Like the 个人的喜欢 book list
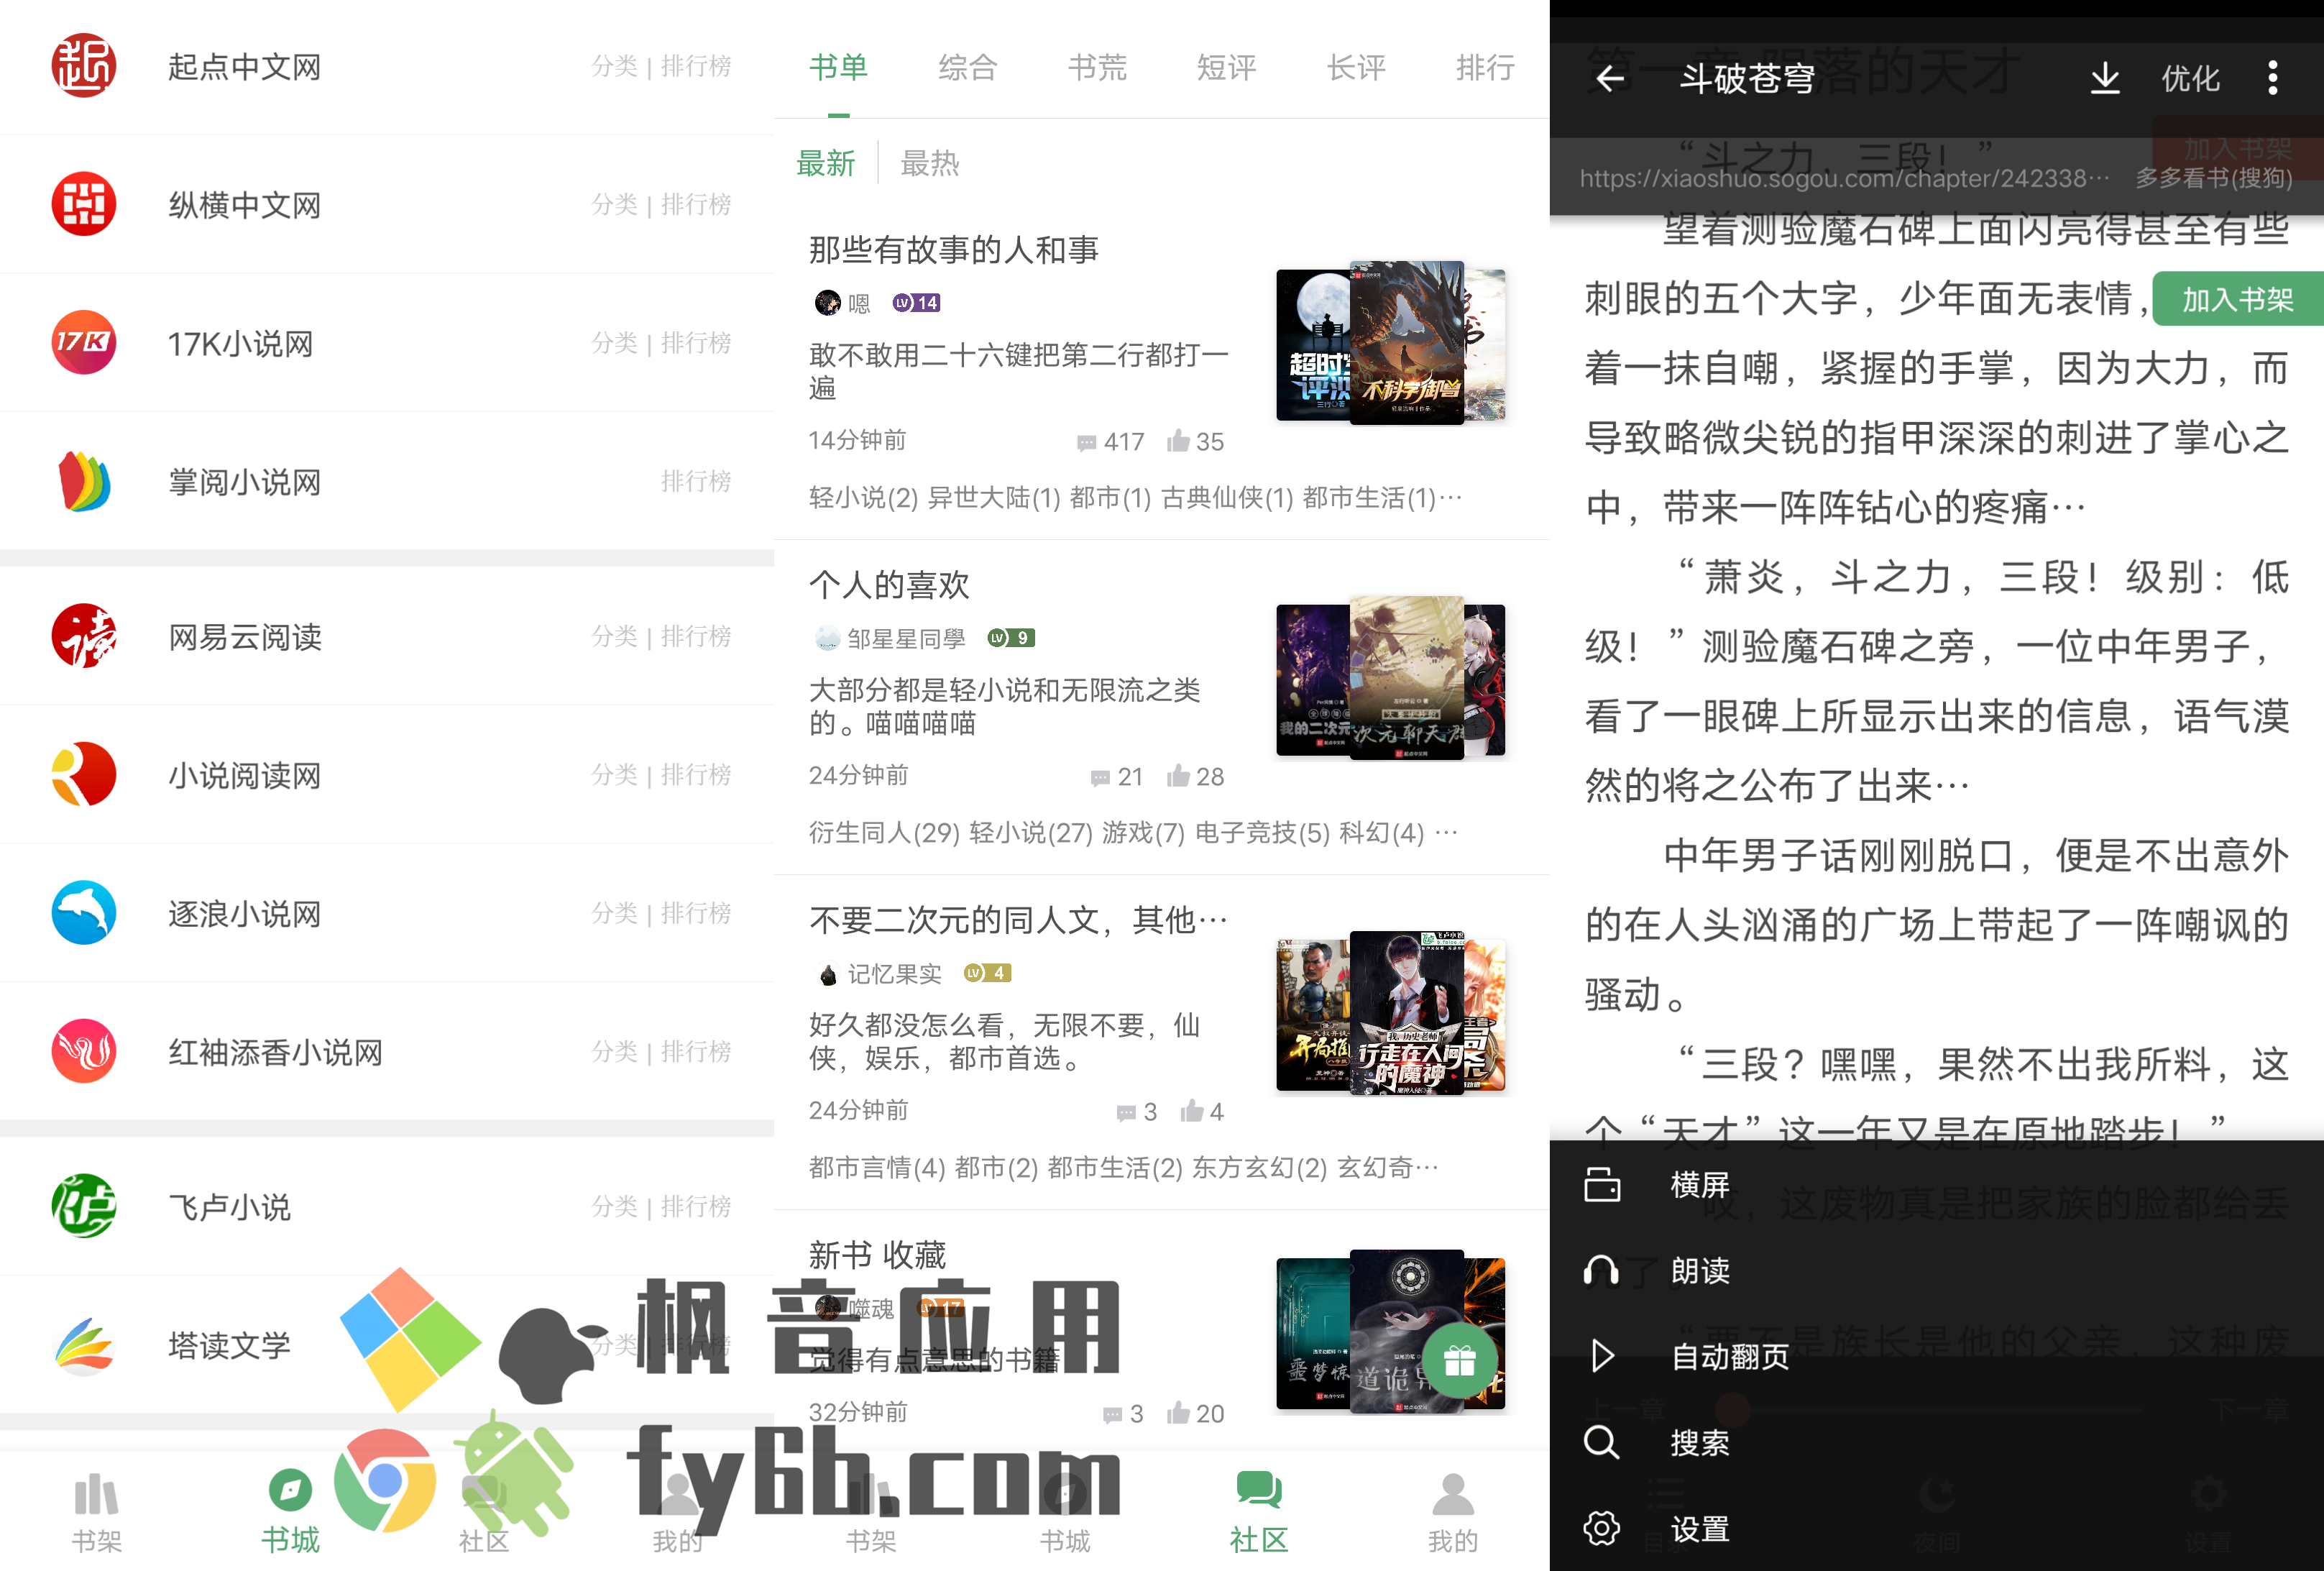The image size is (2324, 1571). coord(1195,776)
